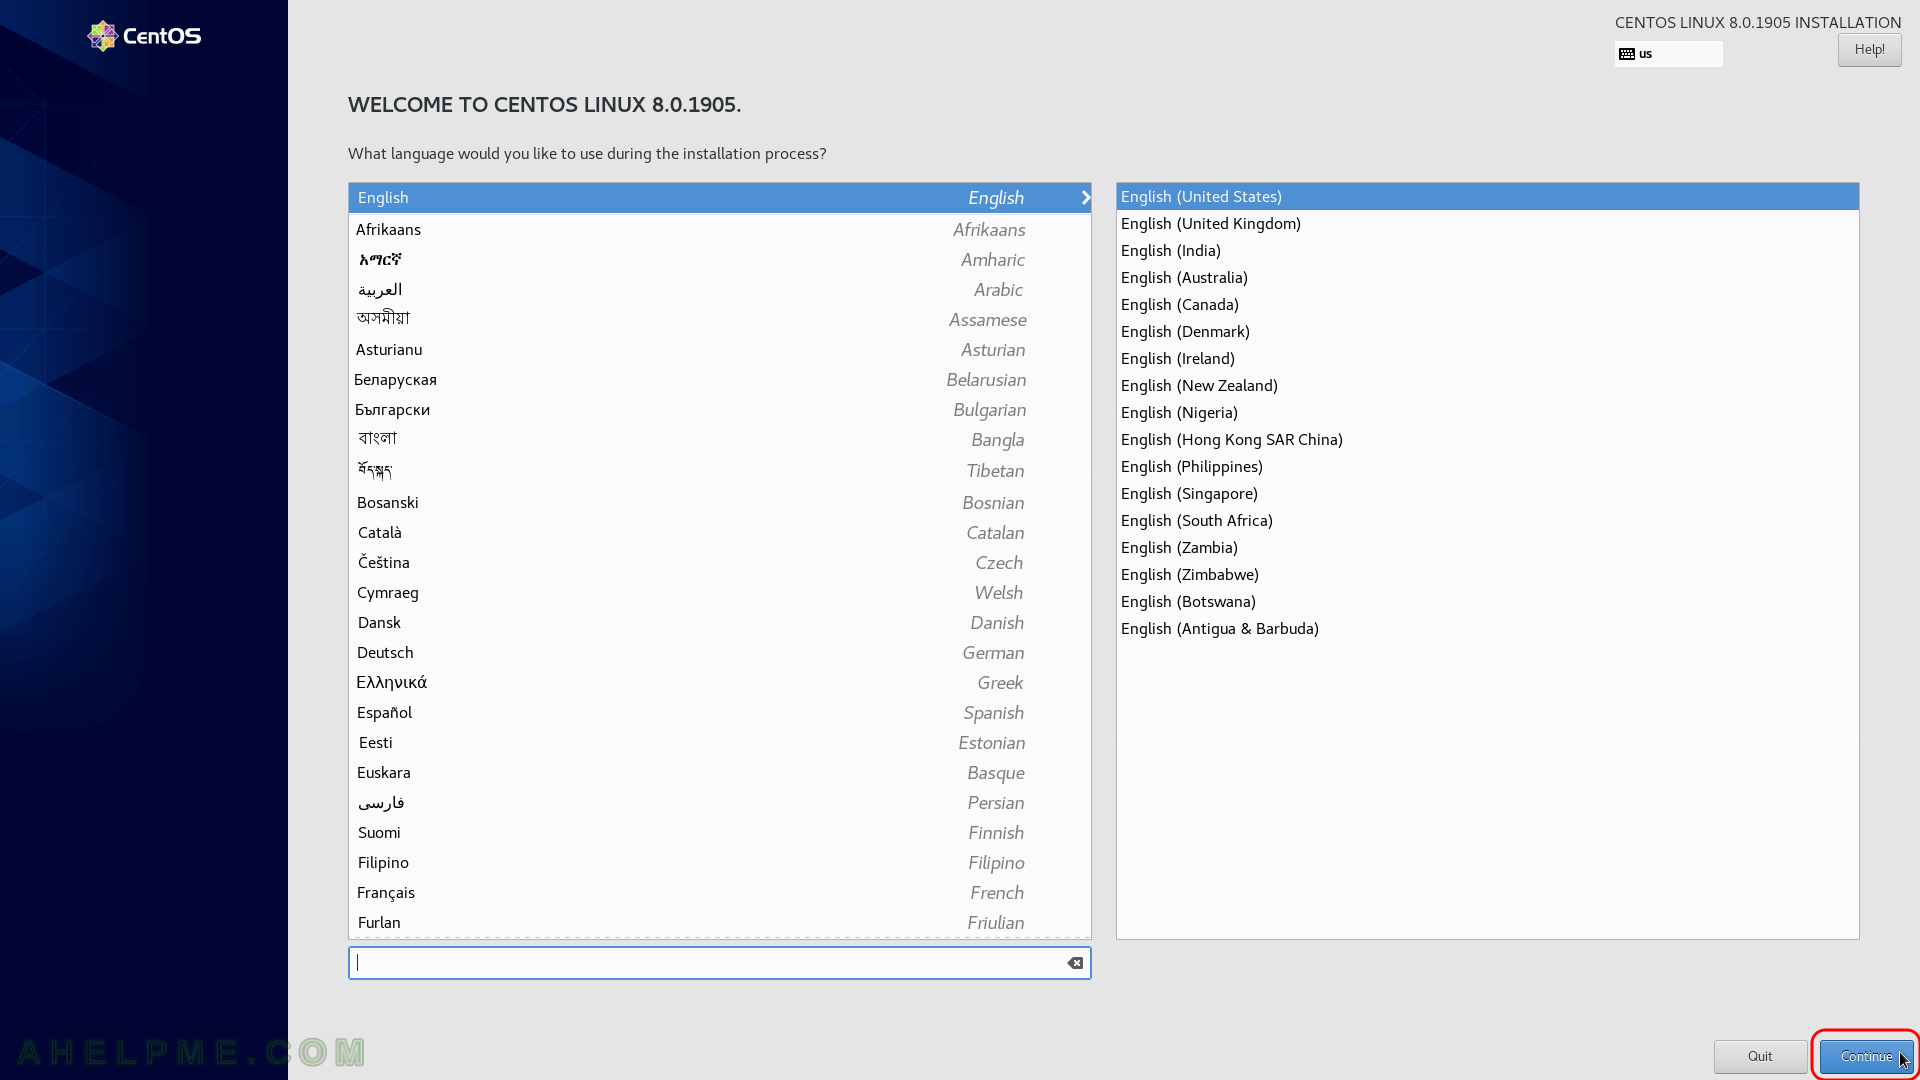Select Français (French) language
This screenshot has width=1920, height=1080.
coord(719,893)
